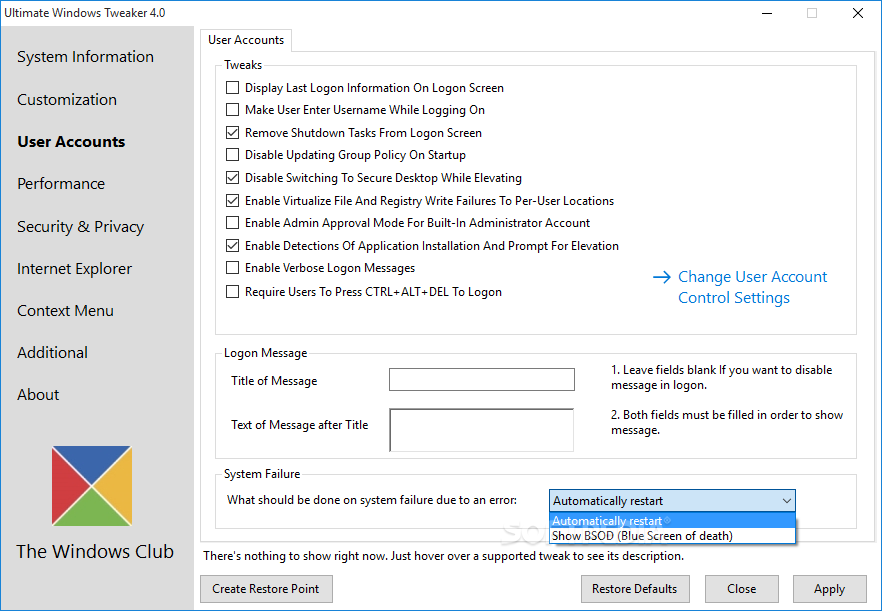882x611 pixels.
Task: Open About section
Action: pyautogui.click(x=38, y=395)
